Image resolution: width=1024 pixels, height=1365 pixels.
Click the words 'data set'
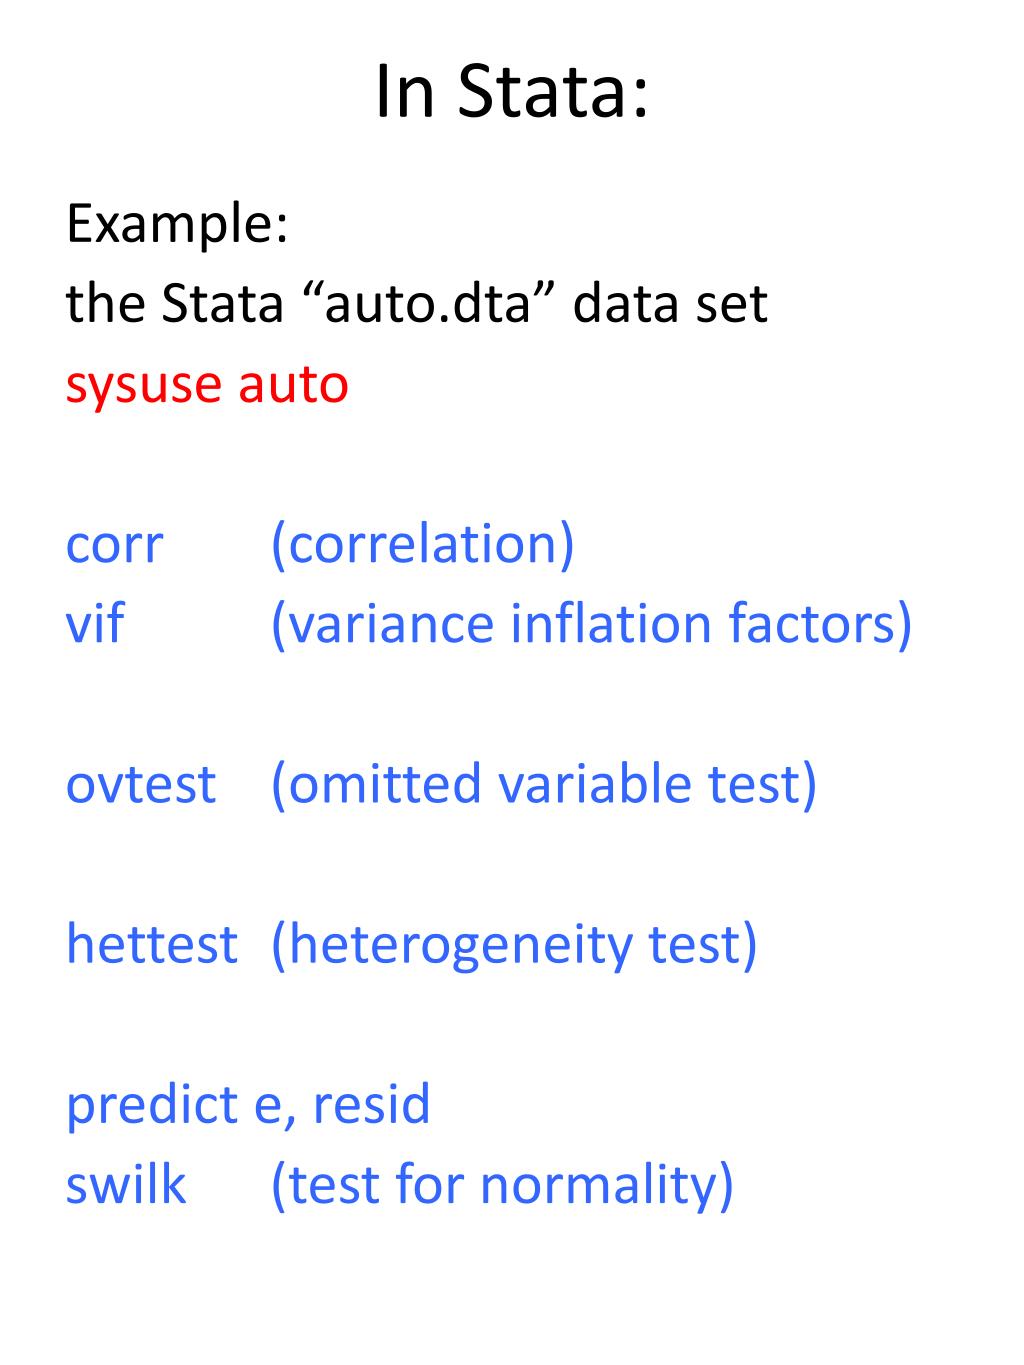point(670,304)
